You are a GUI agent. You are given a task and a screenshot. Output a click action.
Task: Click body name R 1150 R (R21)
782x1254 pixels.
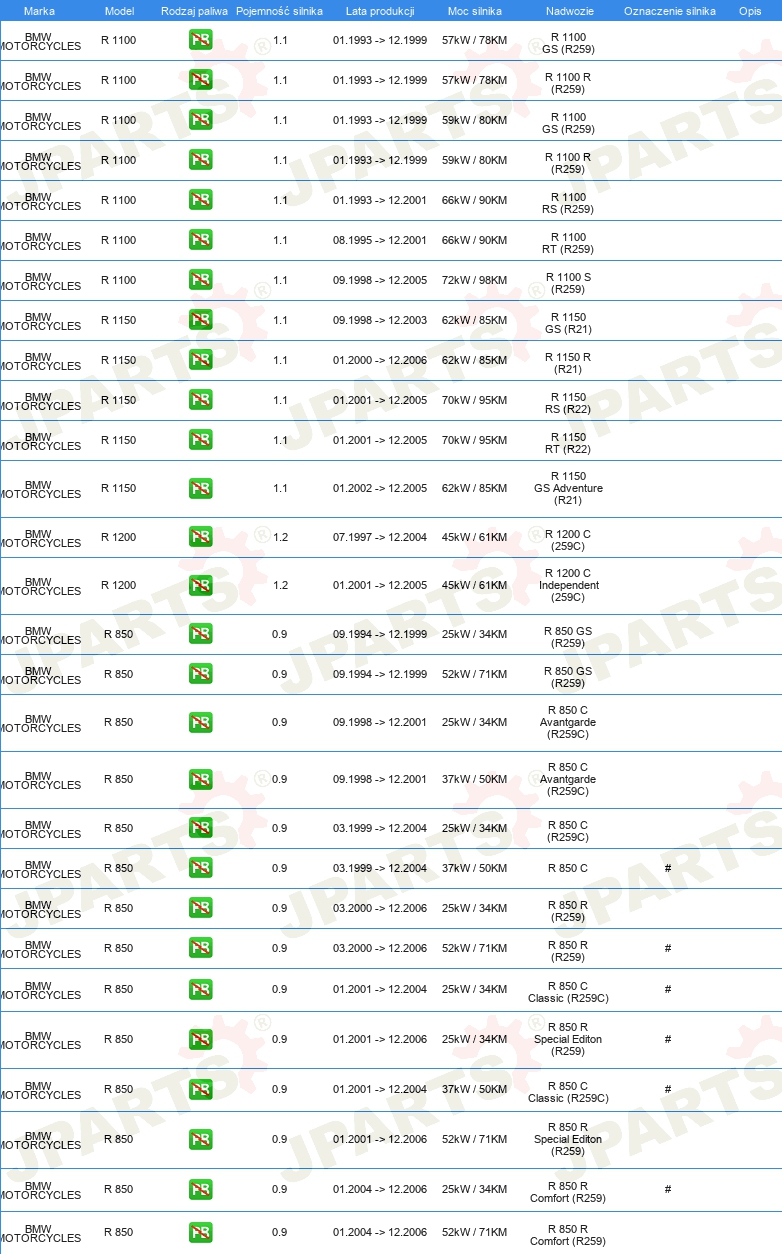(568, 363)
